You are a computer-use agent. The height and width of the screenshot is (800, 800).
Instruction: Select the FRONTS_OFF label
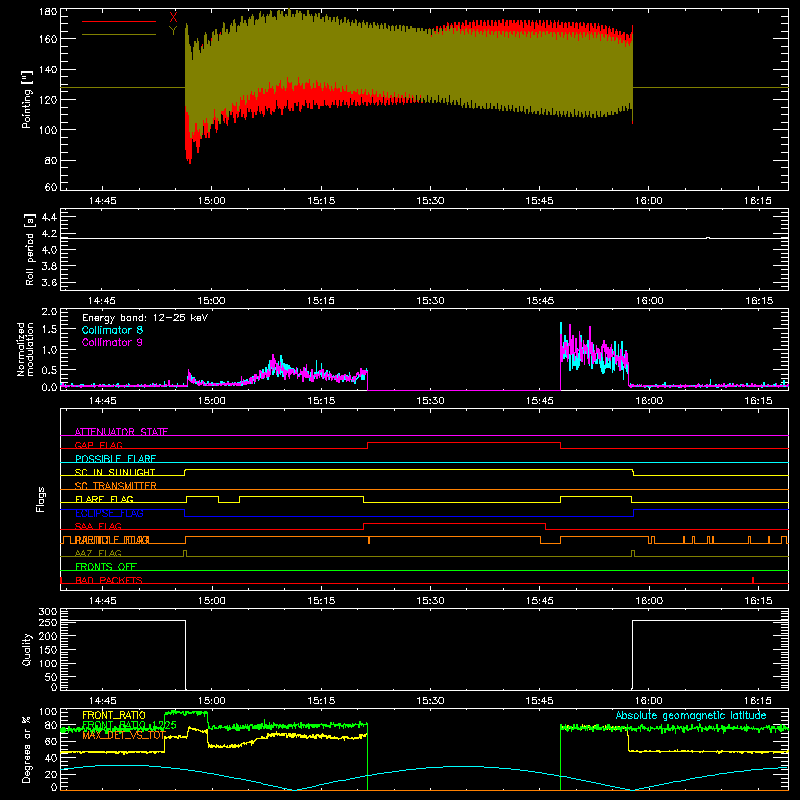point(106,566)
